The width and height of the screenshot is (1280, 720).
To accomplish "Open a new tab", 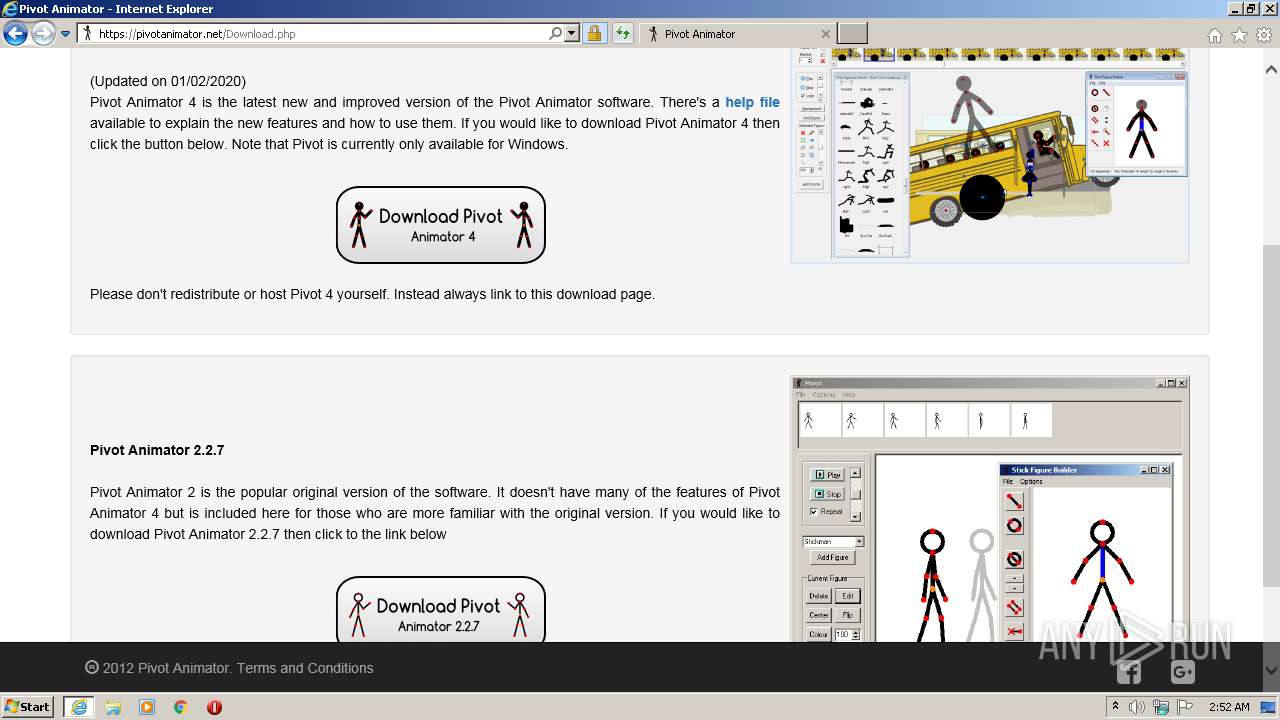I will click(852, 34).
